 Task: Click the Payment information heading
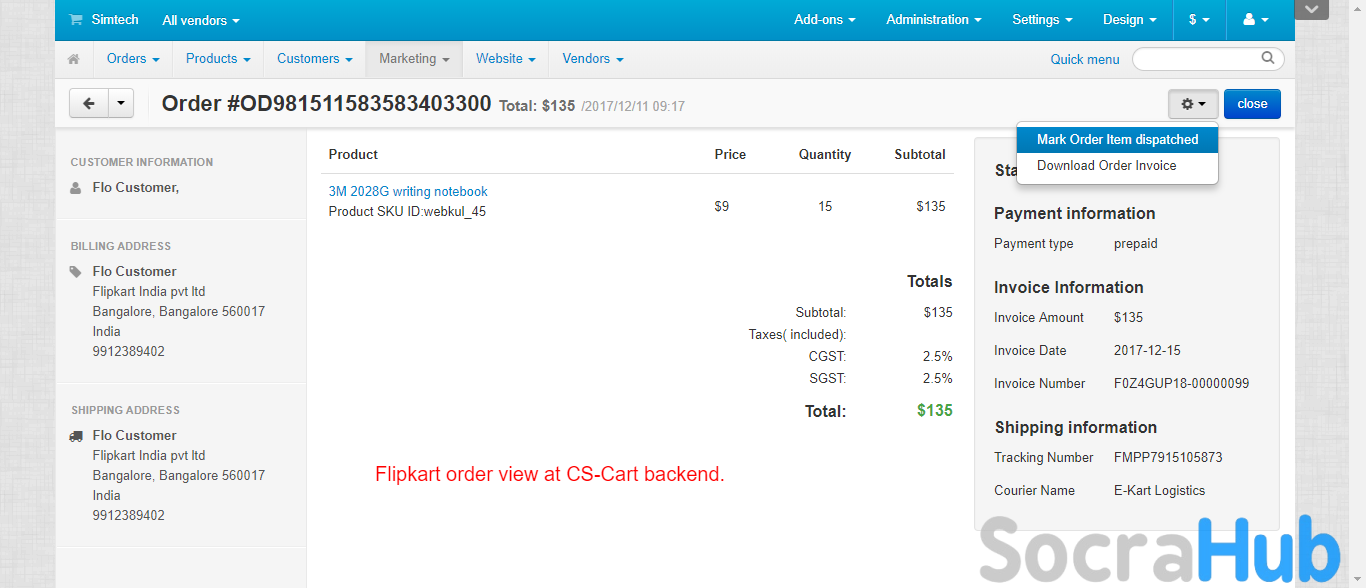click(1075, 214)
